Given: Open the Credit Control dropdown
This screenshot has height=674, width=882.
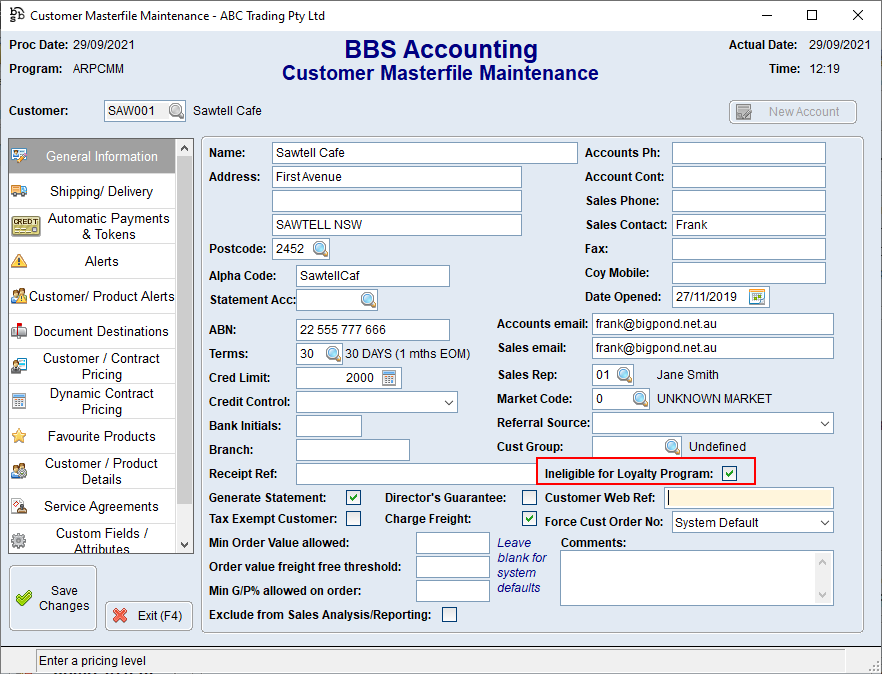Looking at the screenshot, I should coord(450,401).
